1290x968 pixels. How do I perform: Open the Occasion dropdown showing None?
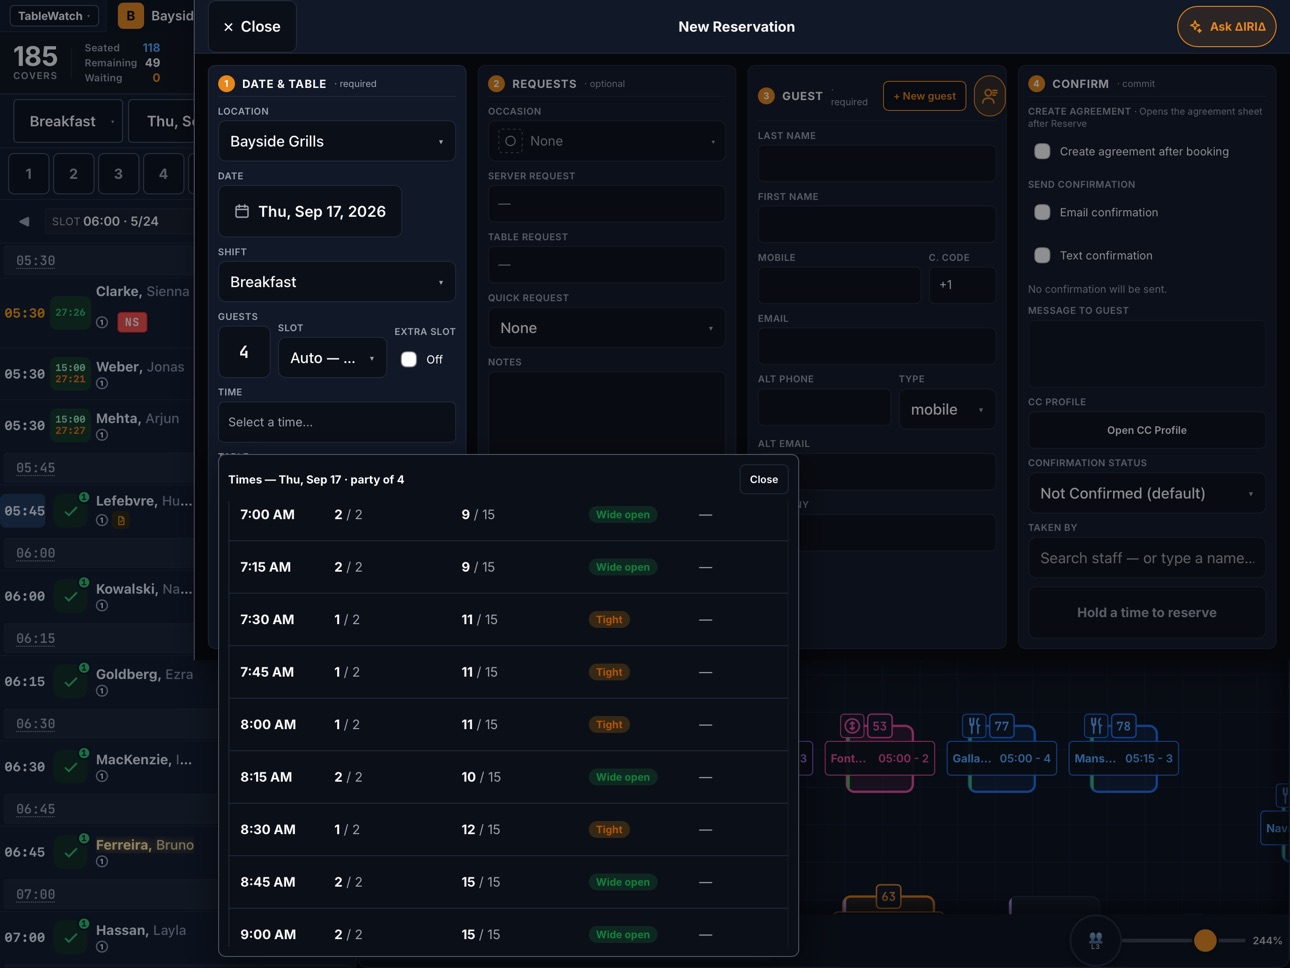tap(607, 141)
